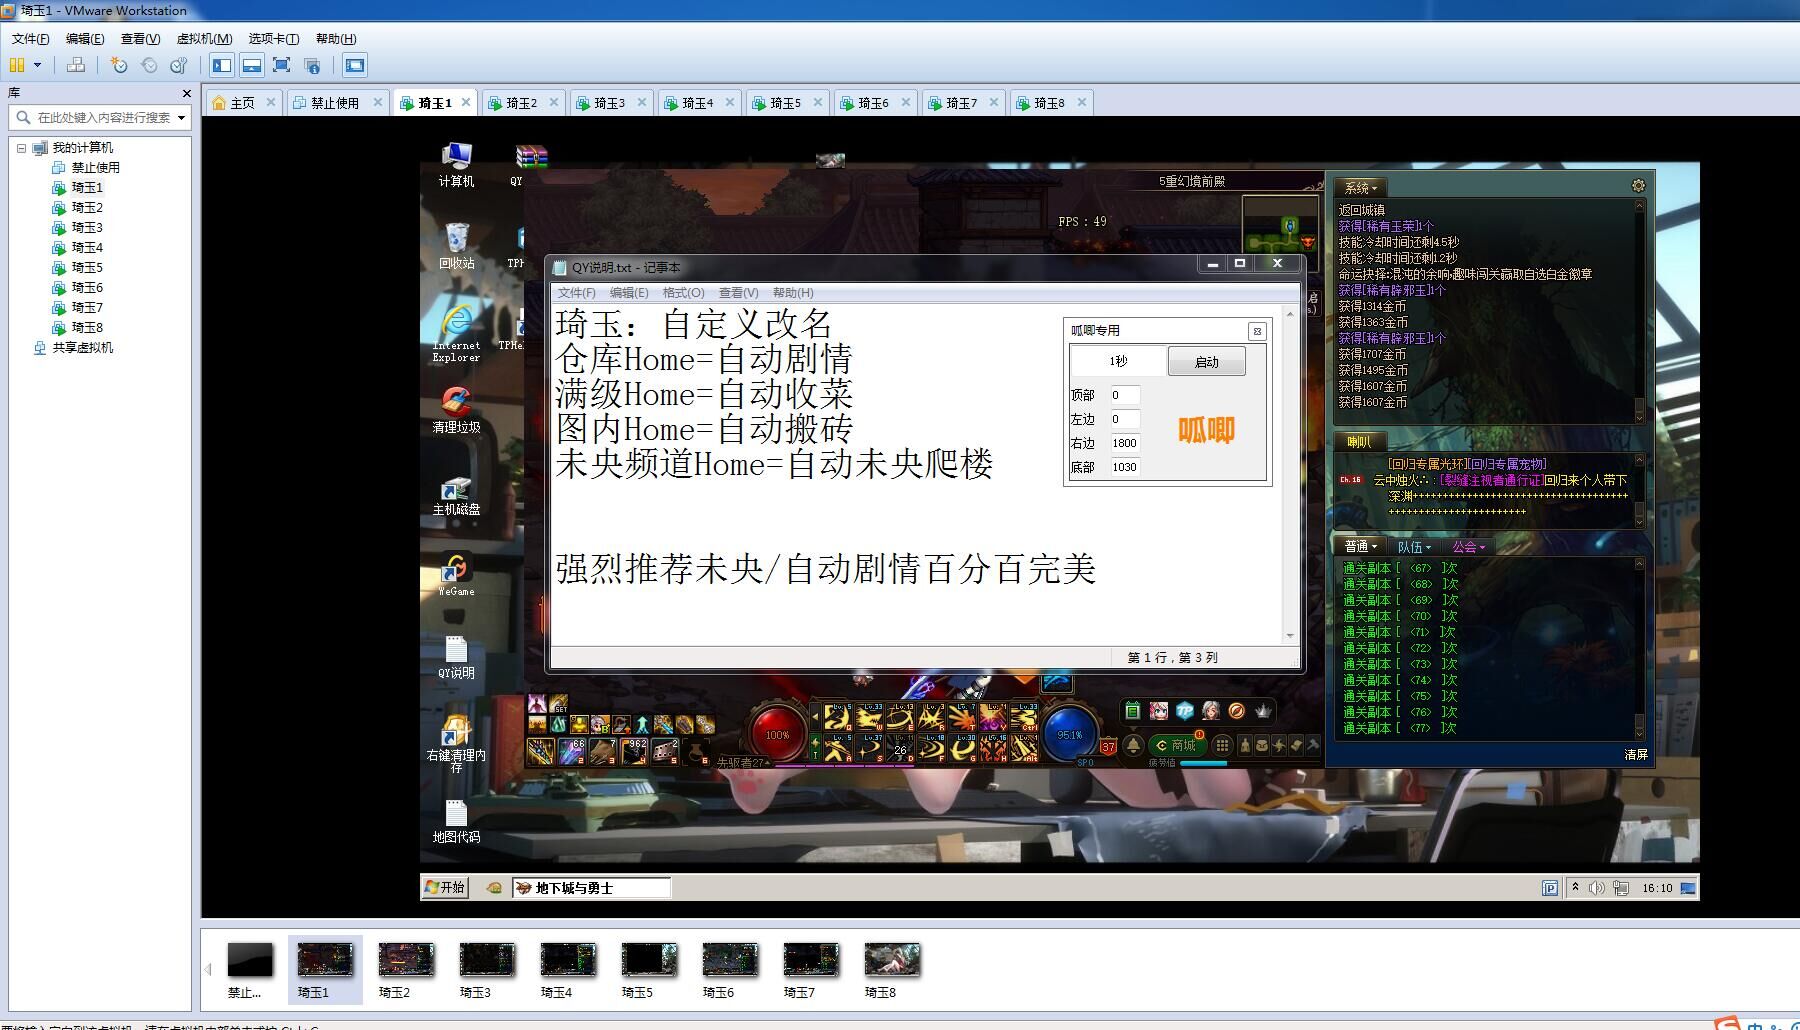Click the 启动 button in 呱唧专用 panel
The image size is (1800, 1030).
pyautogui.click(x=1207, y=362)
